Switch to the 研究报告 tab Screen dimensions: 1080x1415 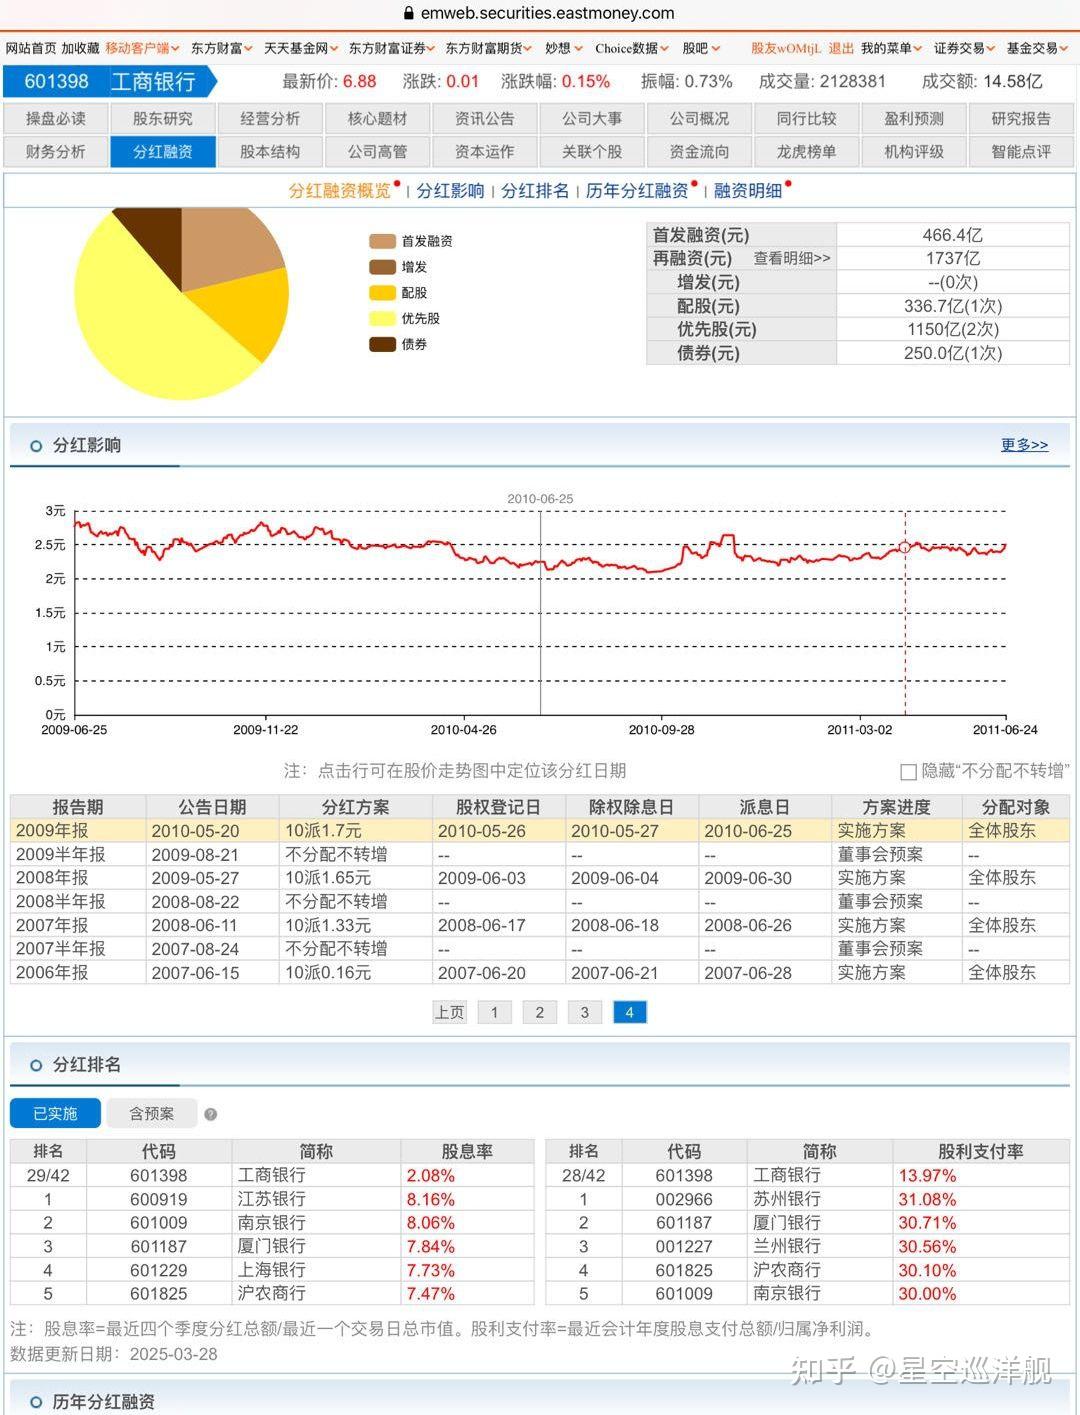(1021, 119)
